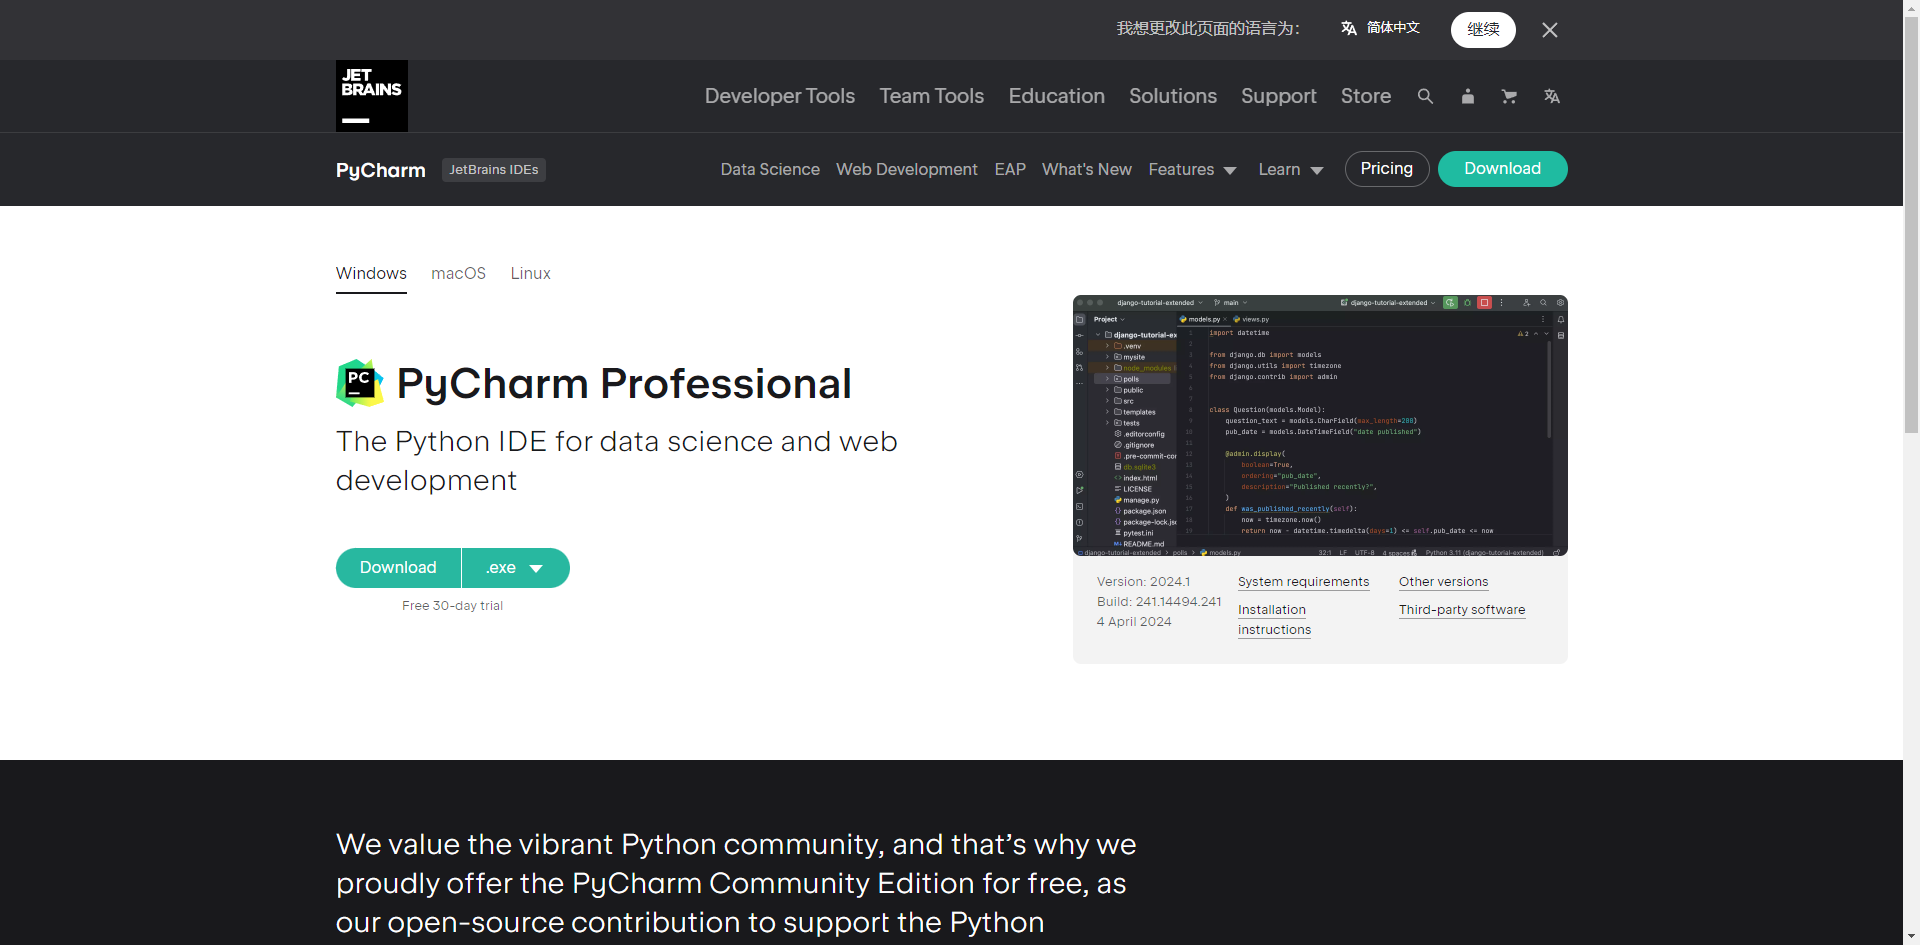
Task: Open Installation instructions link
Action: coord(1274,620)
